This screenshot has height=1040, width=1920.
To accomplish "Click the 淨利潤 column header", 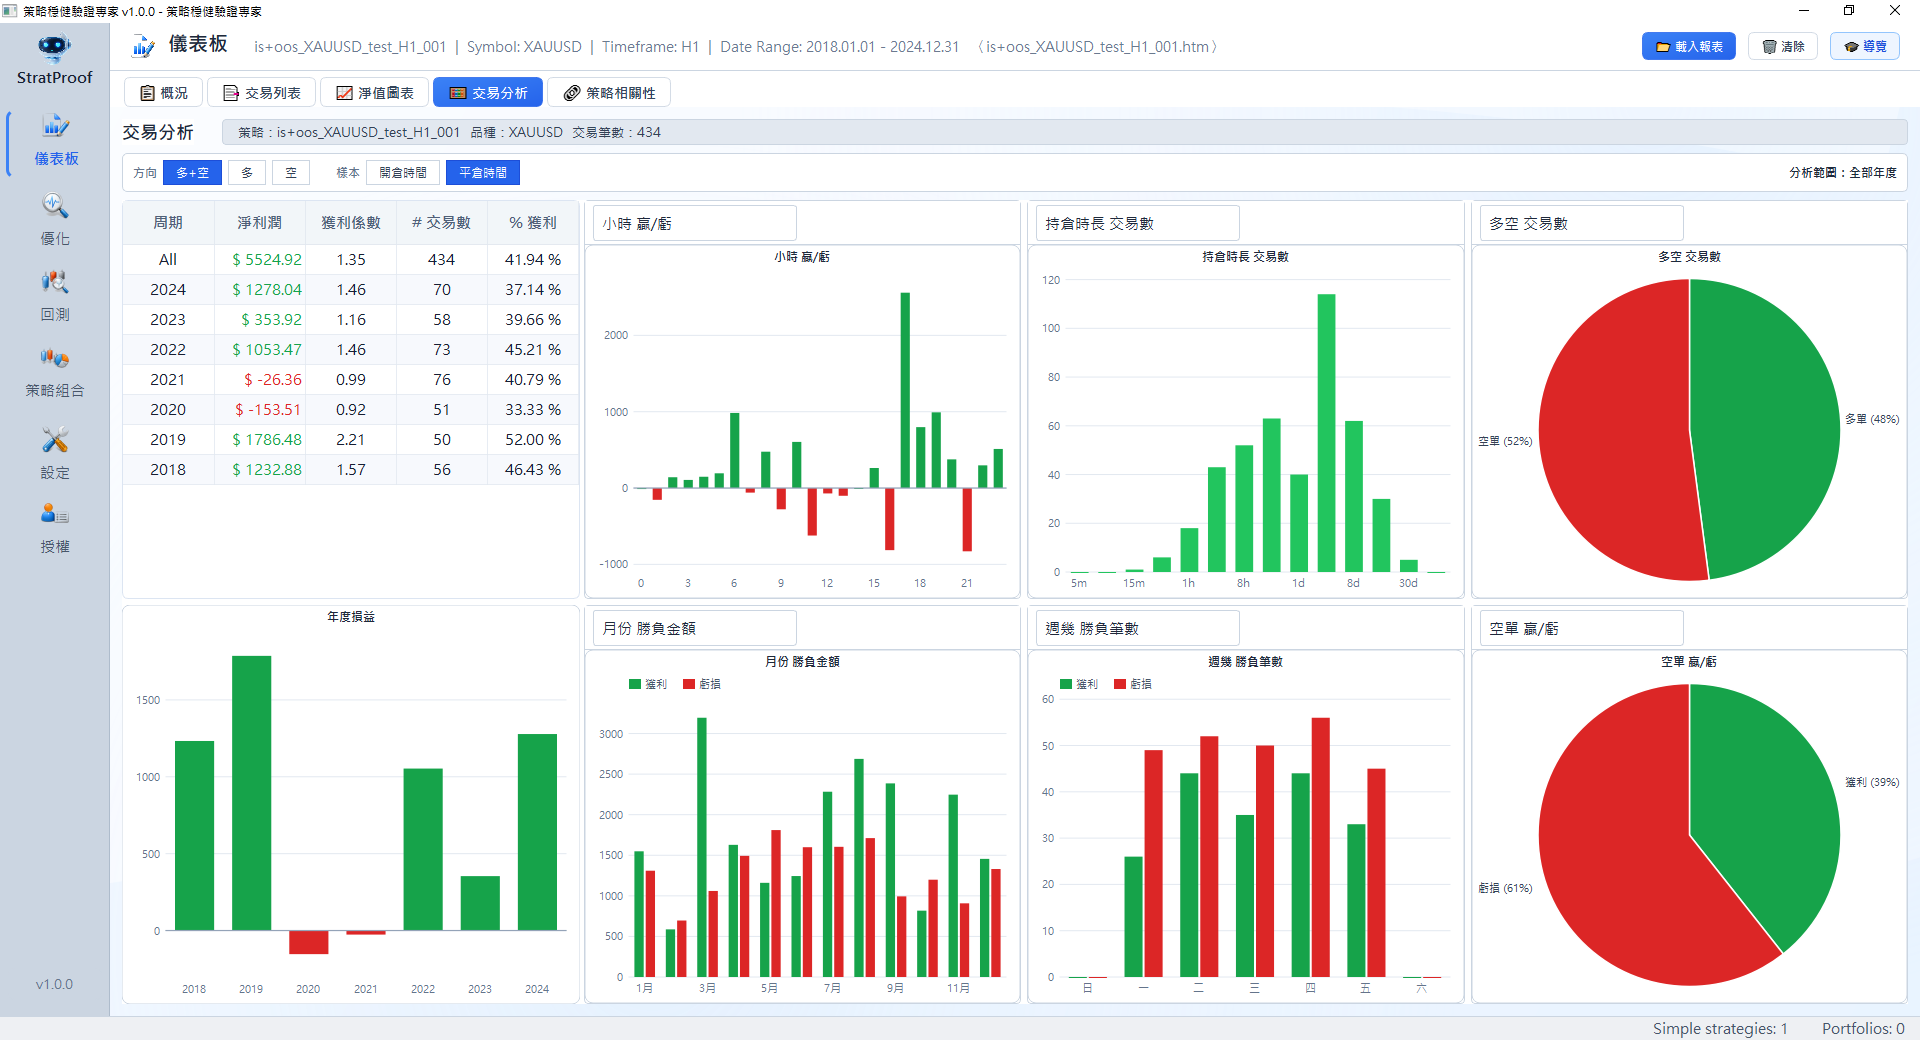I will 259,223.
